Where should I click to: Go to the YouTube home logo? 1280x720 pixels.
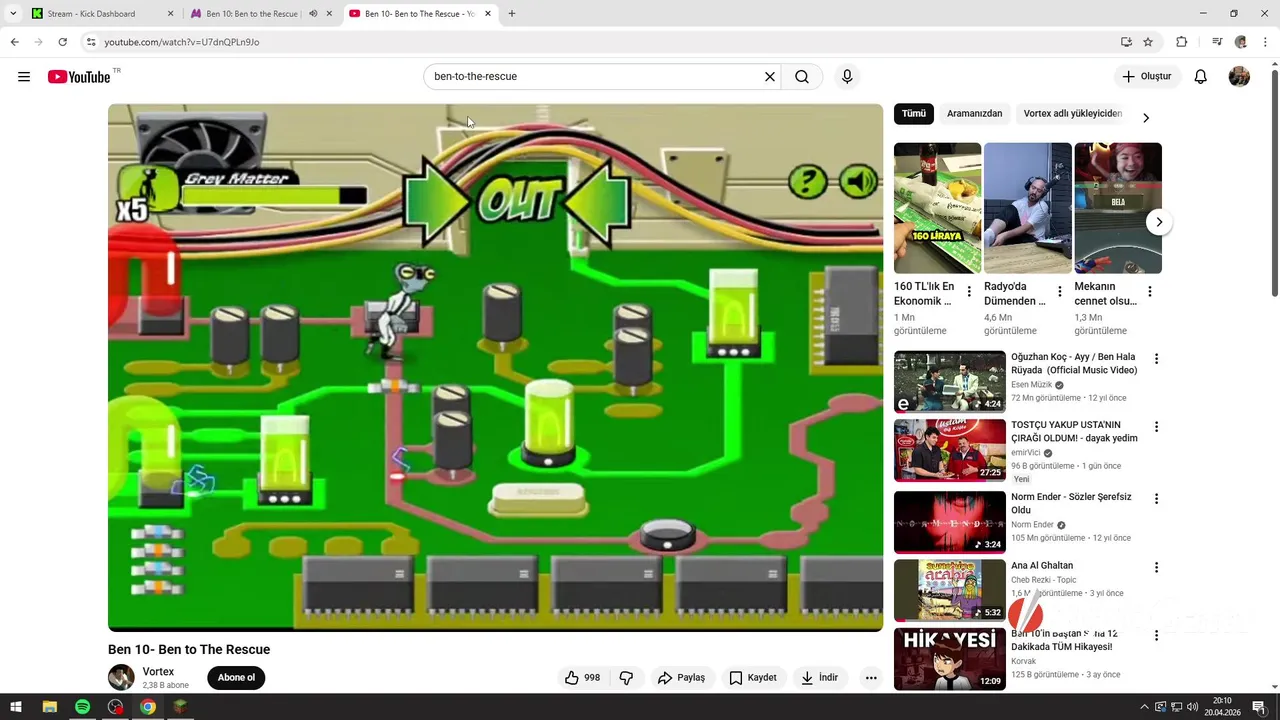pyautogui.click(x=79, y=77)
